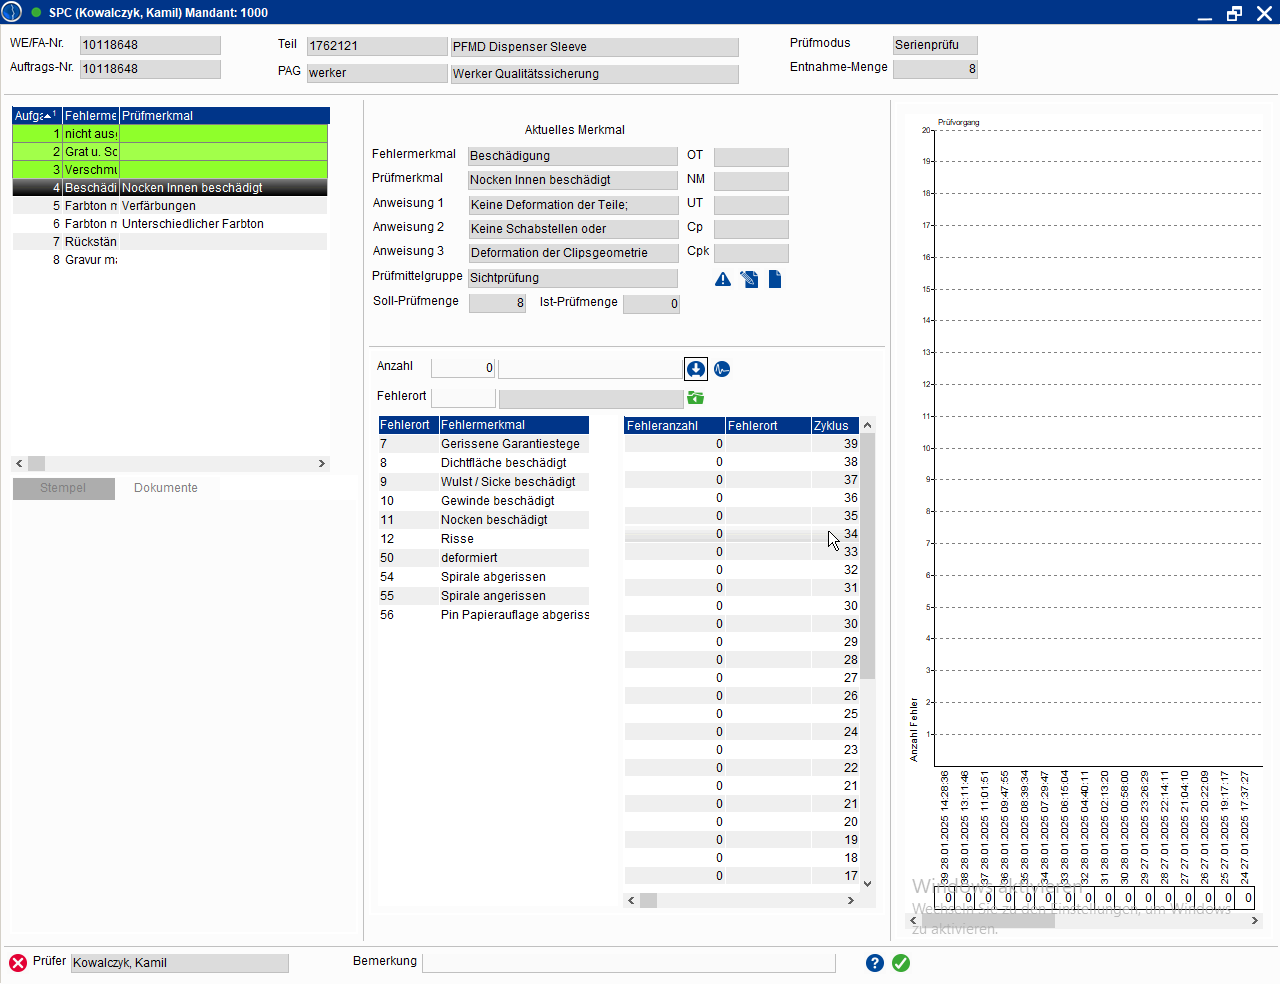The width and height of the screenshot is (1280, 984).
Task: Sort by the Aufga column header
Action: click(x=36, y=116)
